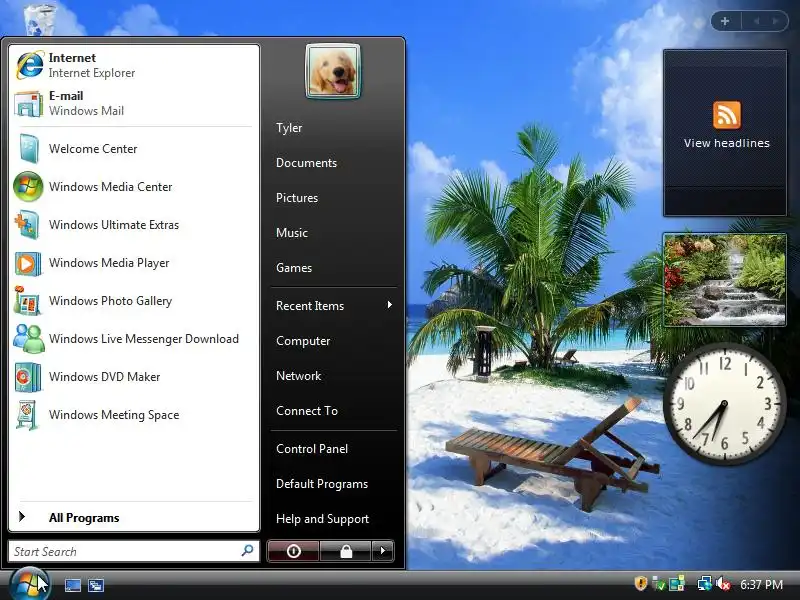
Task: Click the power button in Start menu
Action: pos(293,551)
